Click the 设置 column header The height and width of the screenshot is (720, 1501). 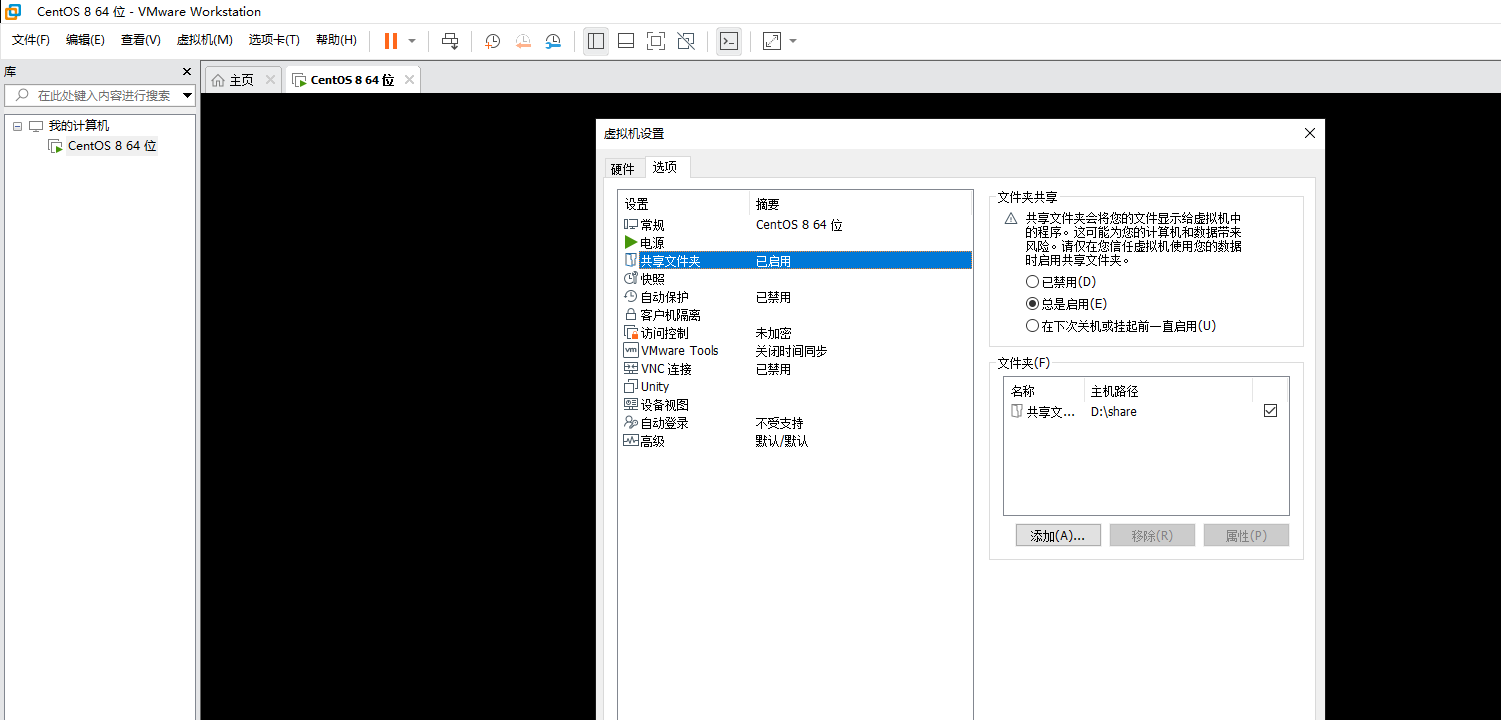[684, 204]
